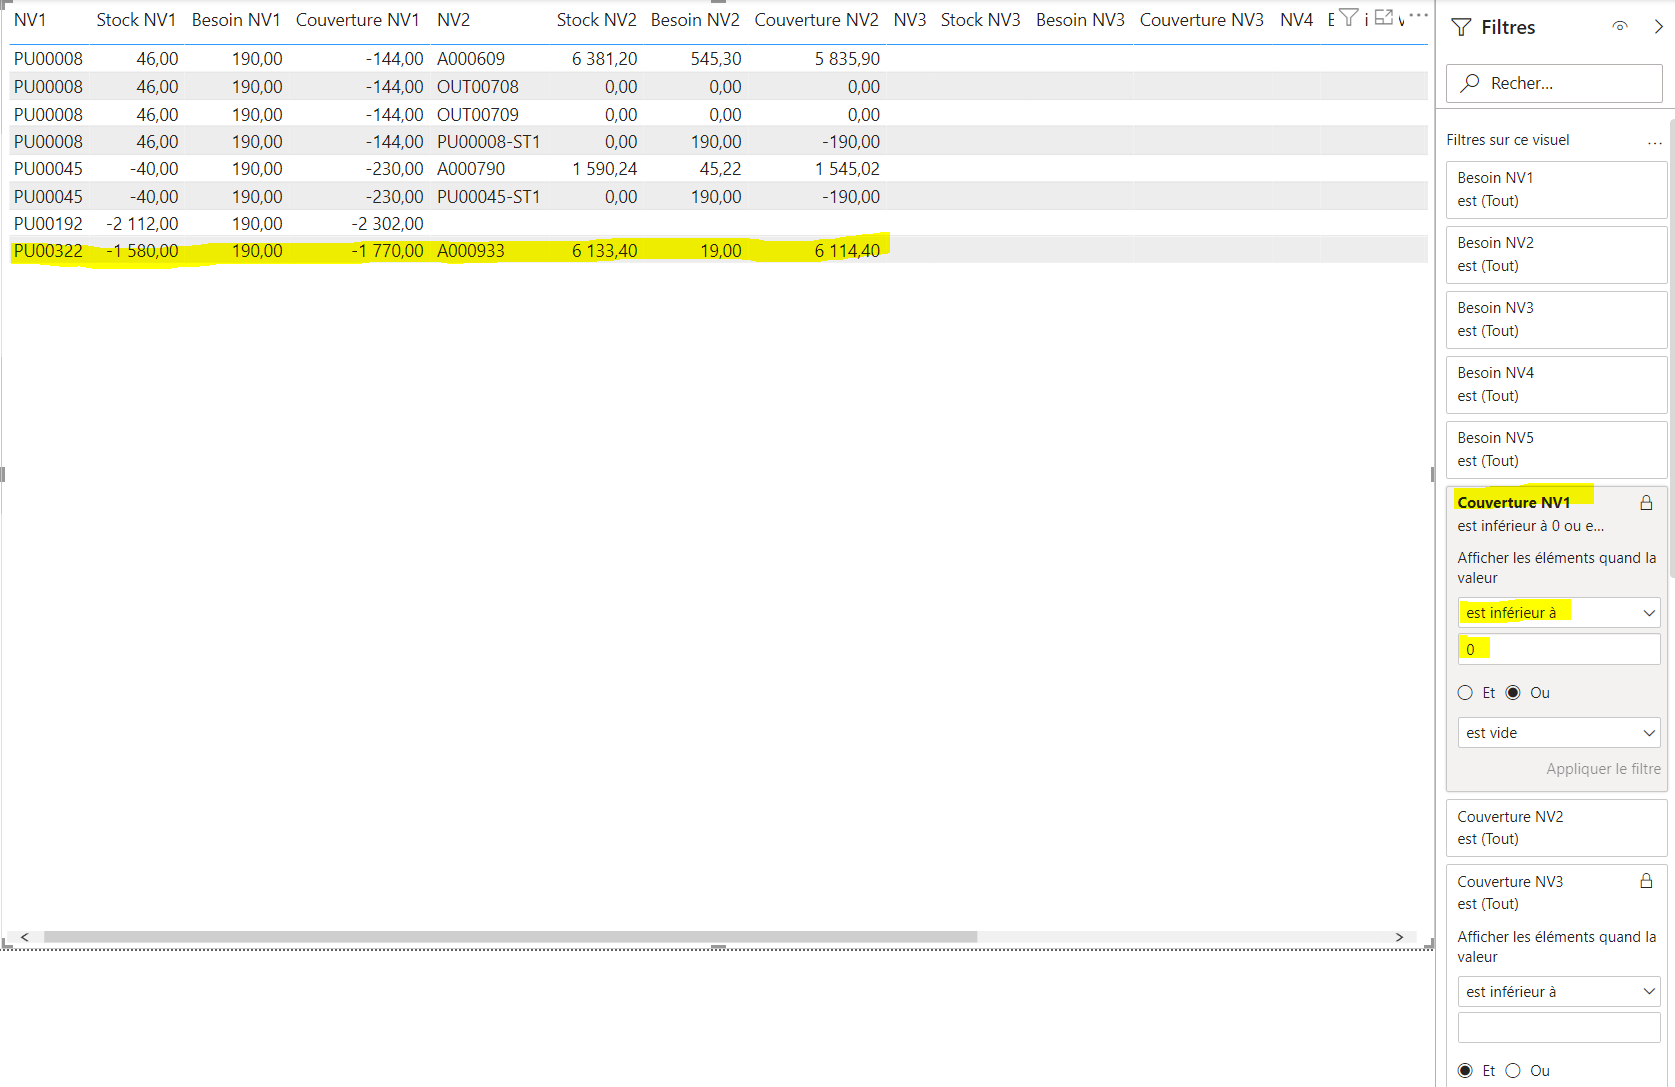Open ellipsis beside Filtres sur ce visuel

(x=1655, y=141)
